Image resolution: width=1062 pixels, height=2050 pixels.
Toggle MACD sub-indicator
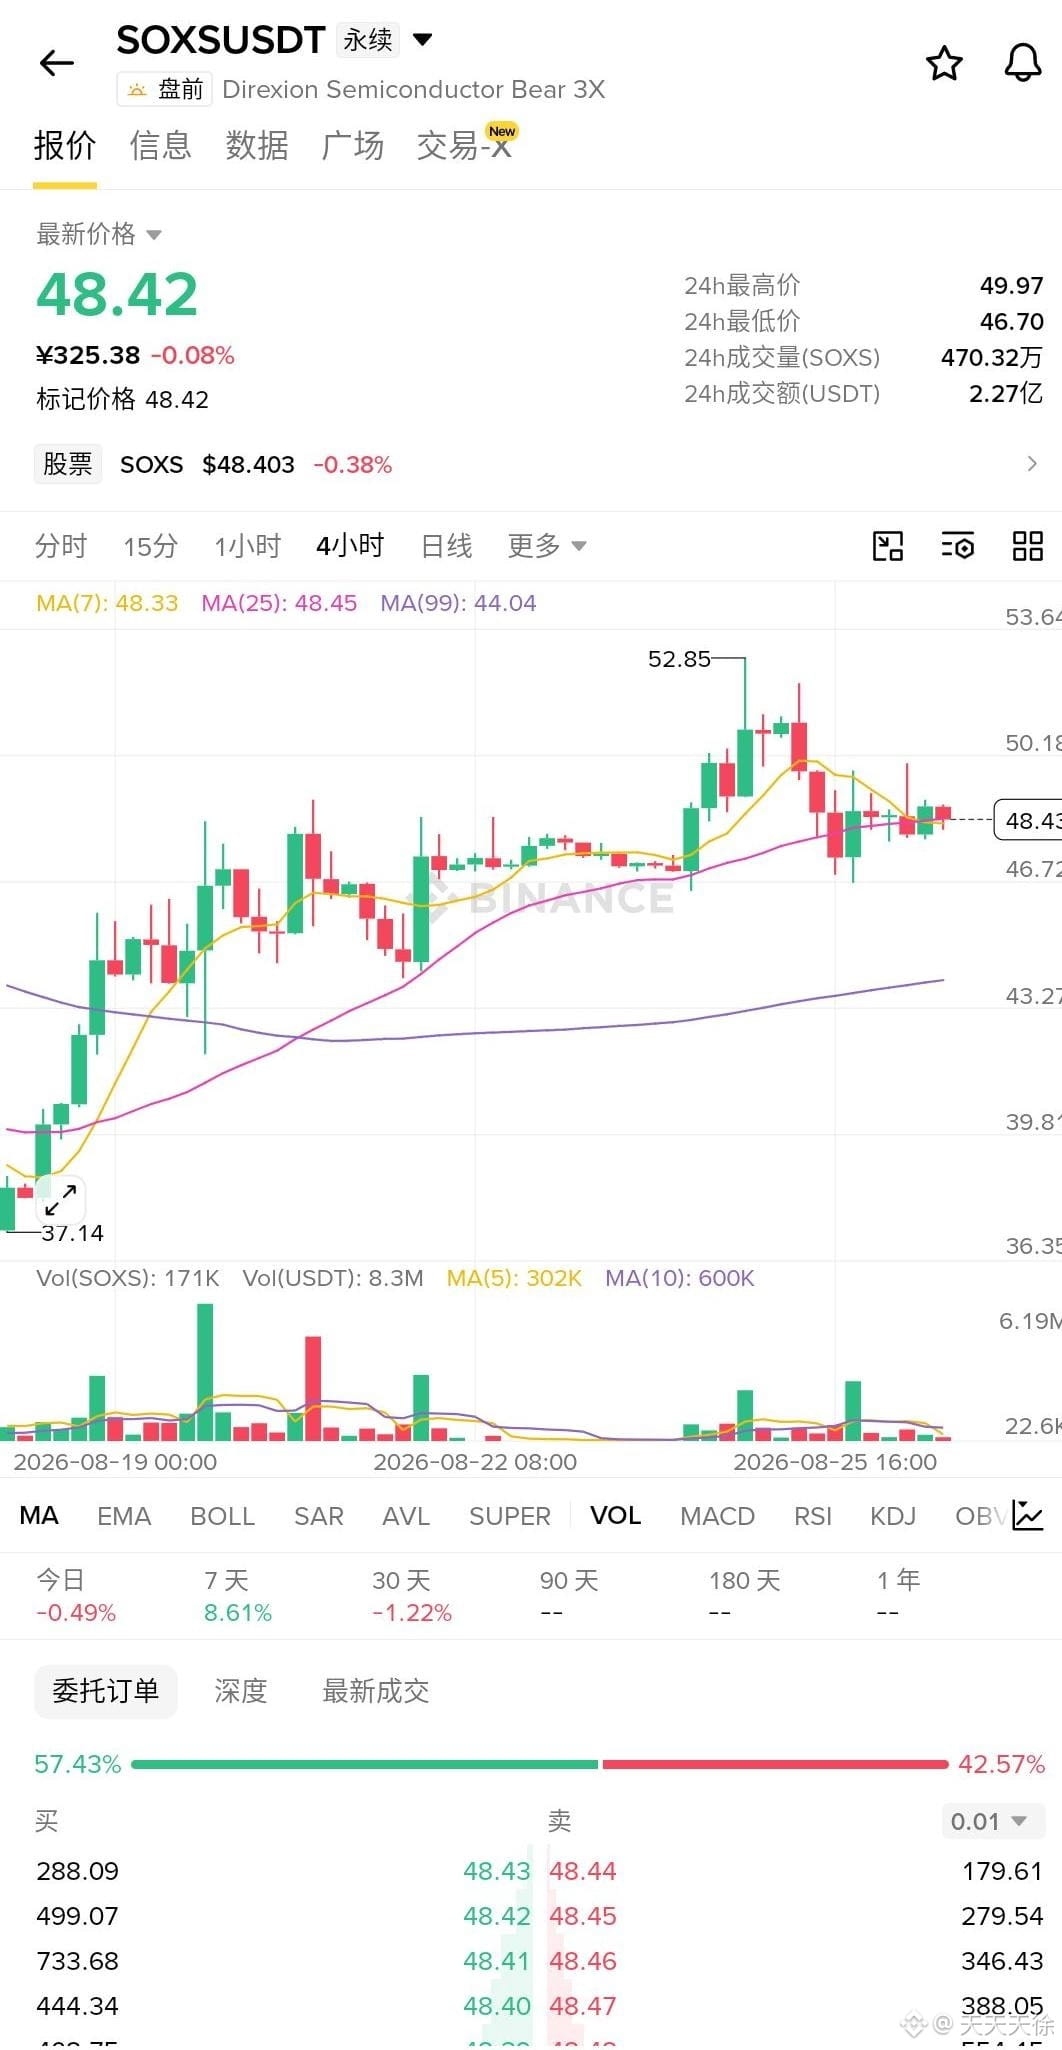(x=717, y=1516)
